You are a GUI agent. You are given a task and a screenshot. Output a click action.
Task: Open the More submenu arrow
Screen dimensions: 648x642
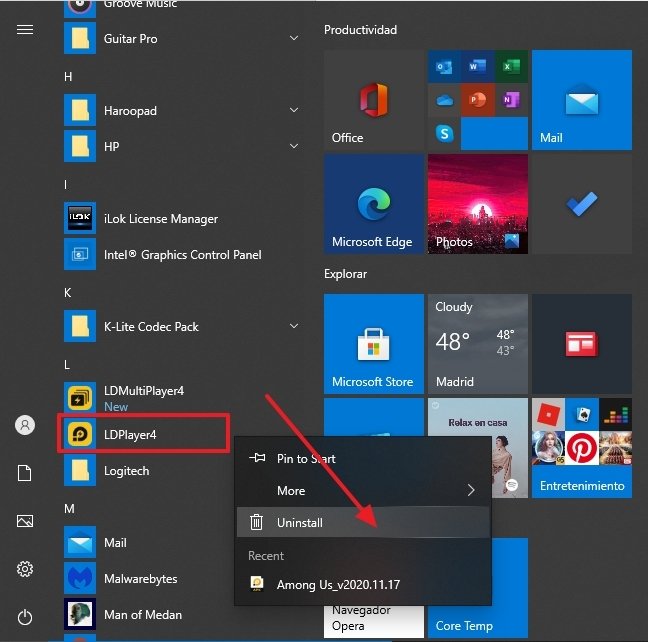click(471, 490)
